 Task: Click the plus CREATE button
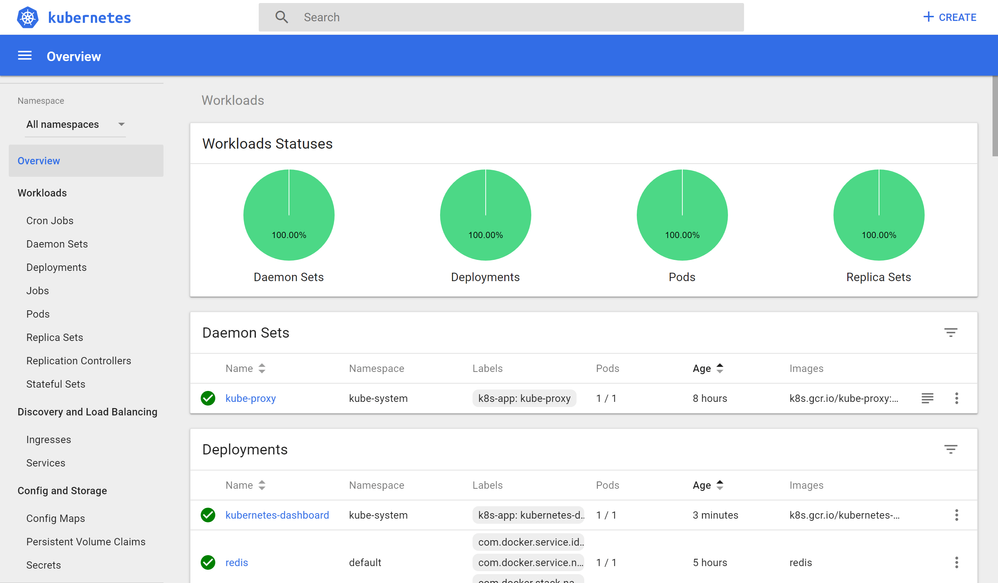(949, 17)
